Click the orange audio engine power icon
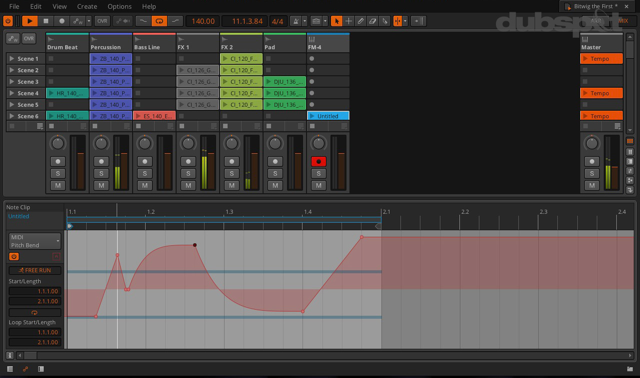Viewport: 640px width, 378px height. [8, 21]
